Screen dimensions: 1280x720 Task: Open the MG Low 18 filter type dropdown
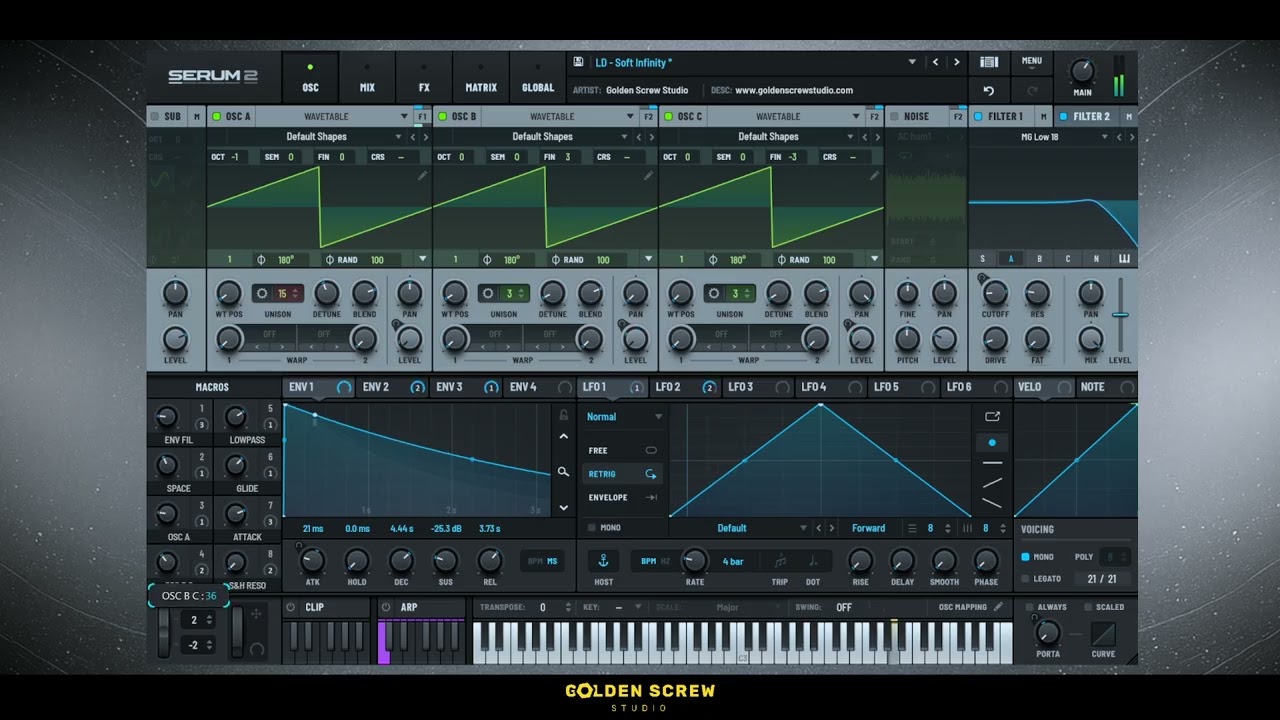(1105, 137)
